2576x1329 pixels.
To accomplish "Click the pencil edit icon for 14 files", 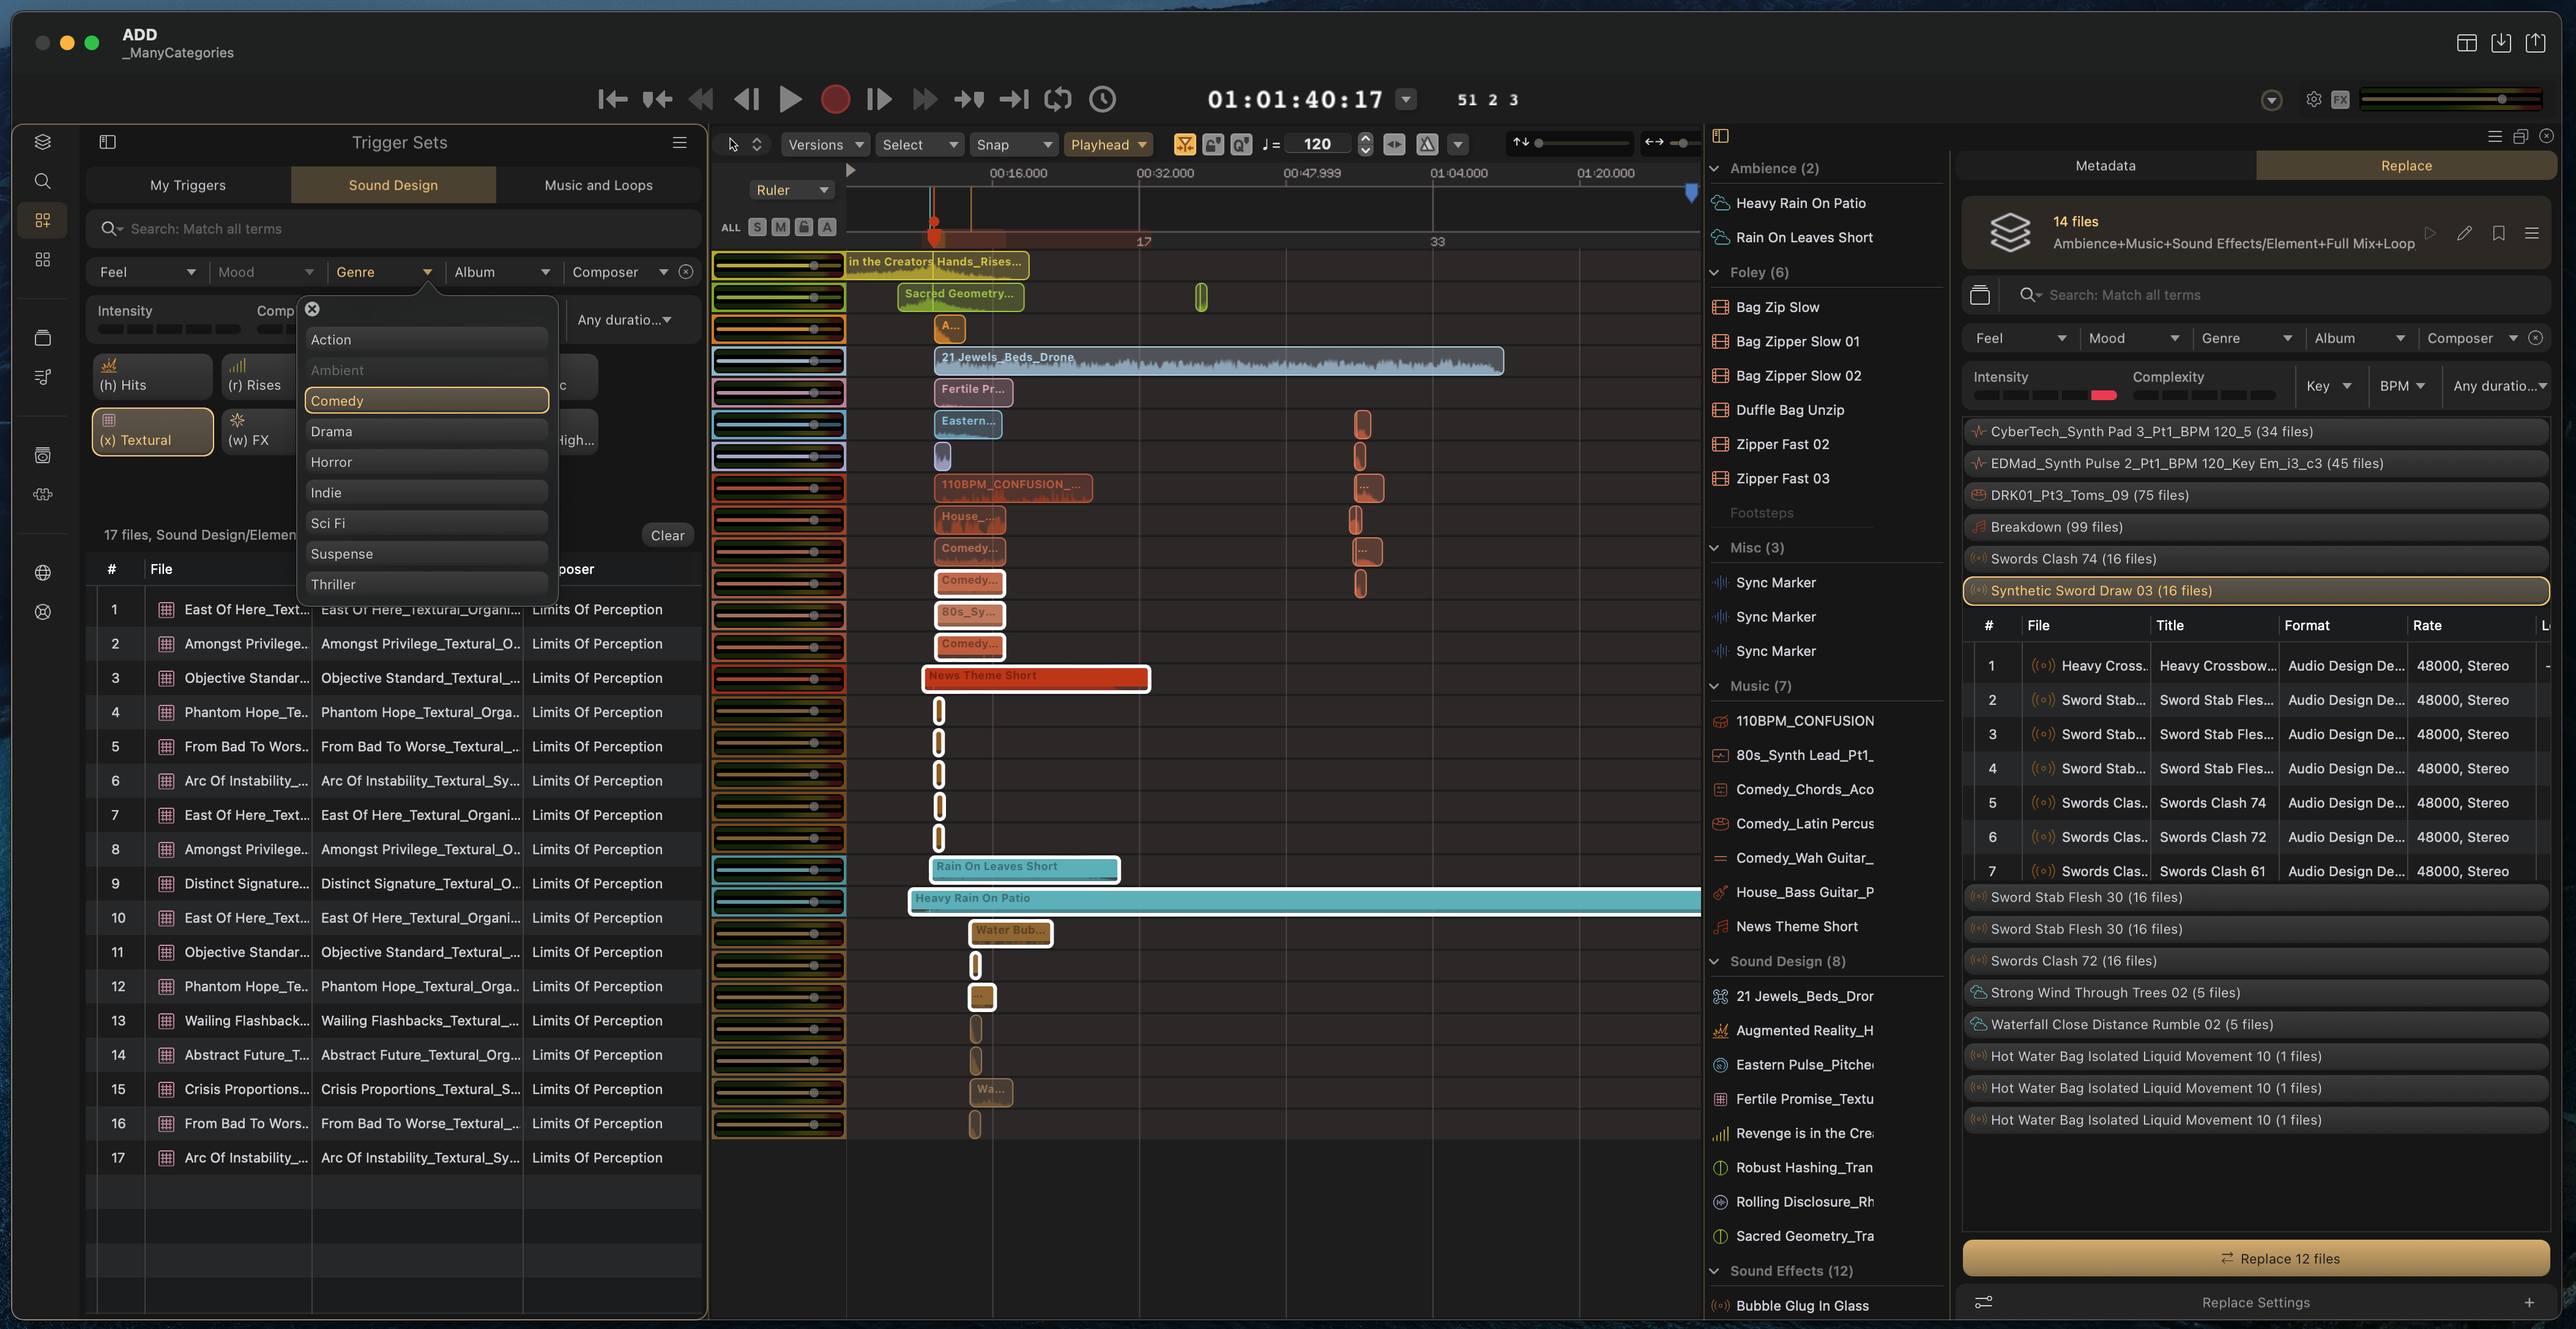I will pyautogui.click(x=2464, y=233).
